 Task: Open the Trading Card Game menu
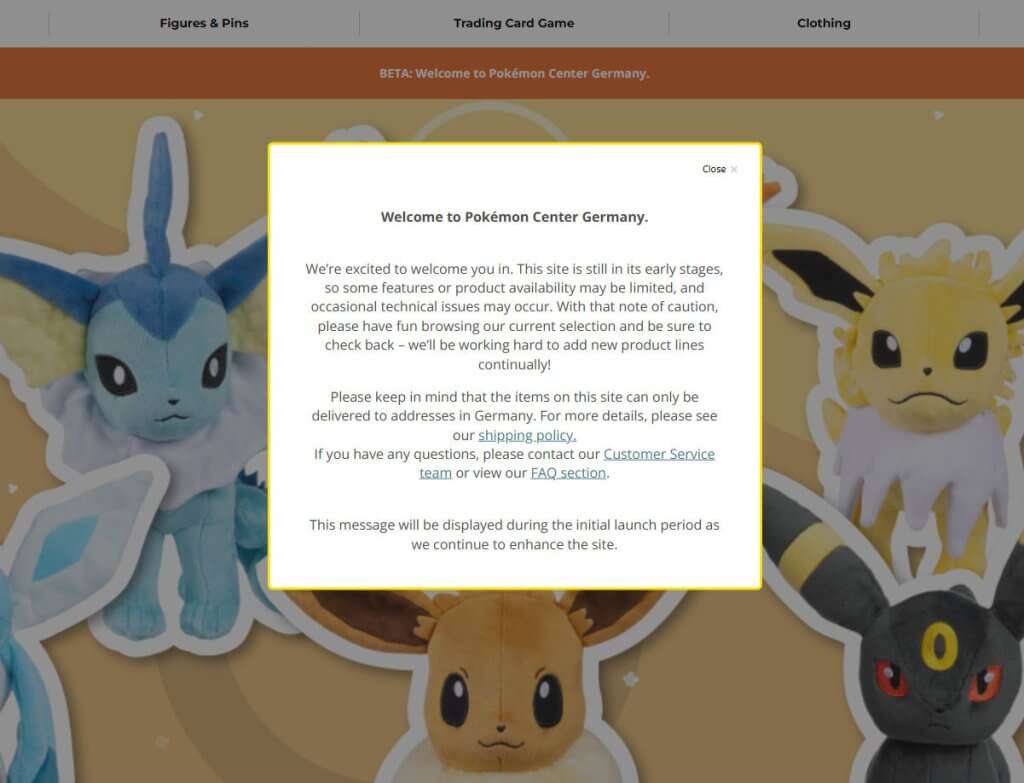(x=514, y=23)
